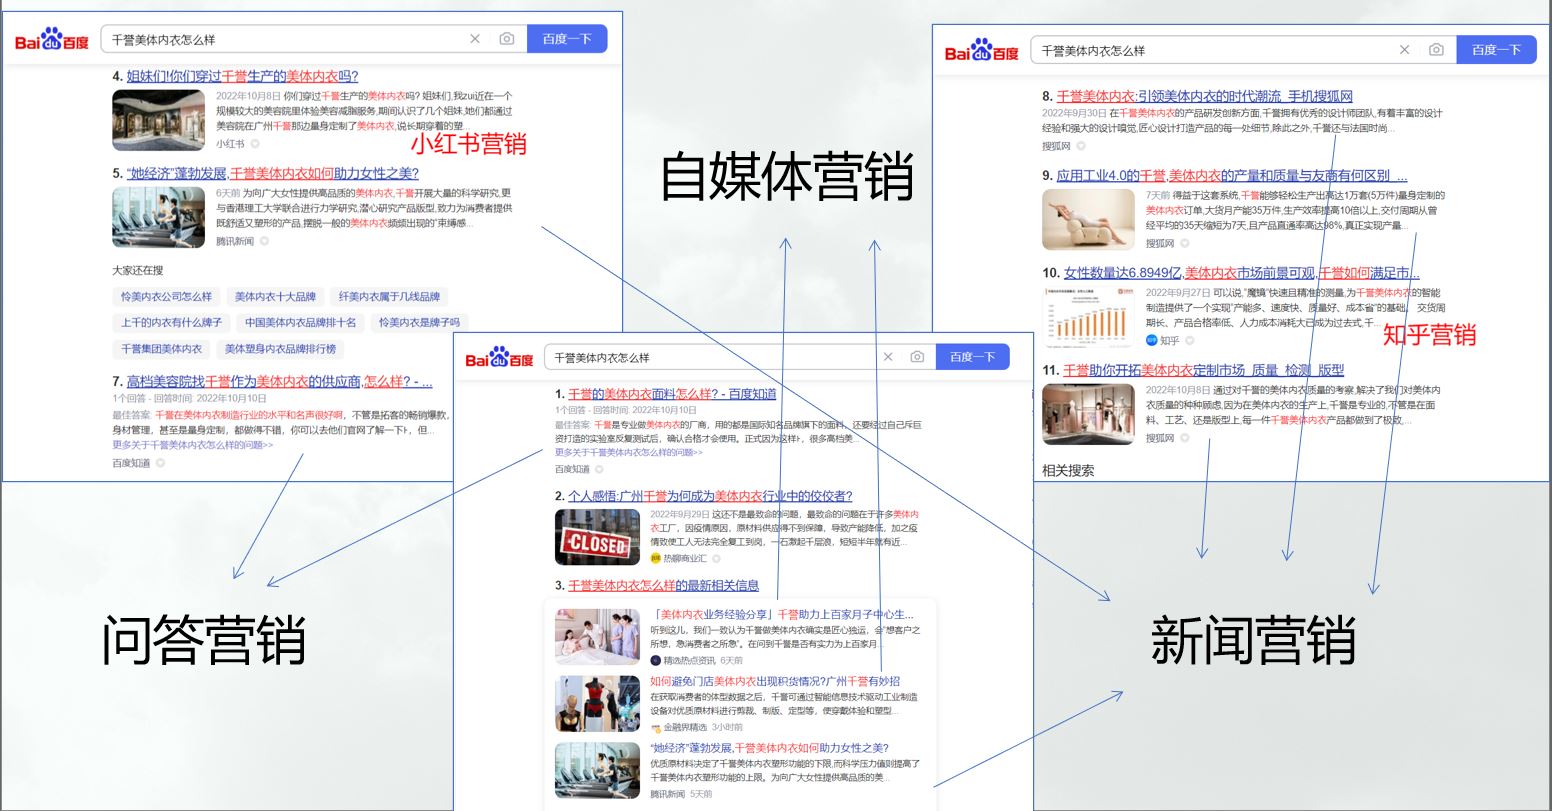The width and height of the screenshot is (1552, 811).
Task: Click the Baidu logo in the top-right panel
Action: pyautogui.click(x=981, y=50)
